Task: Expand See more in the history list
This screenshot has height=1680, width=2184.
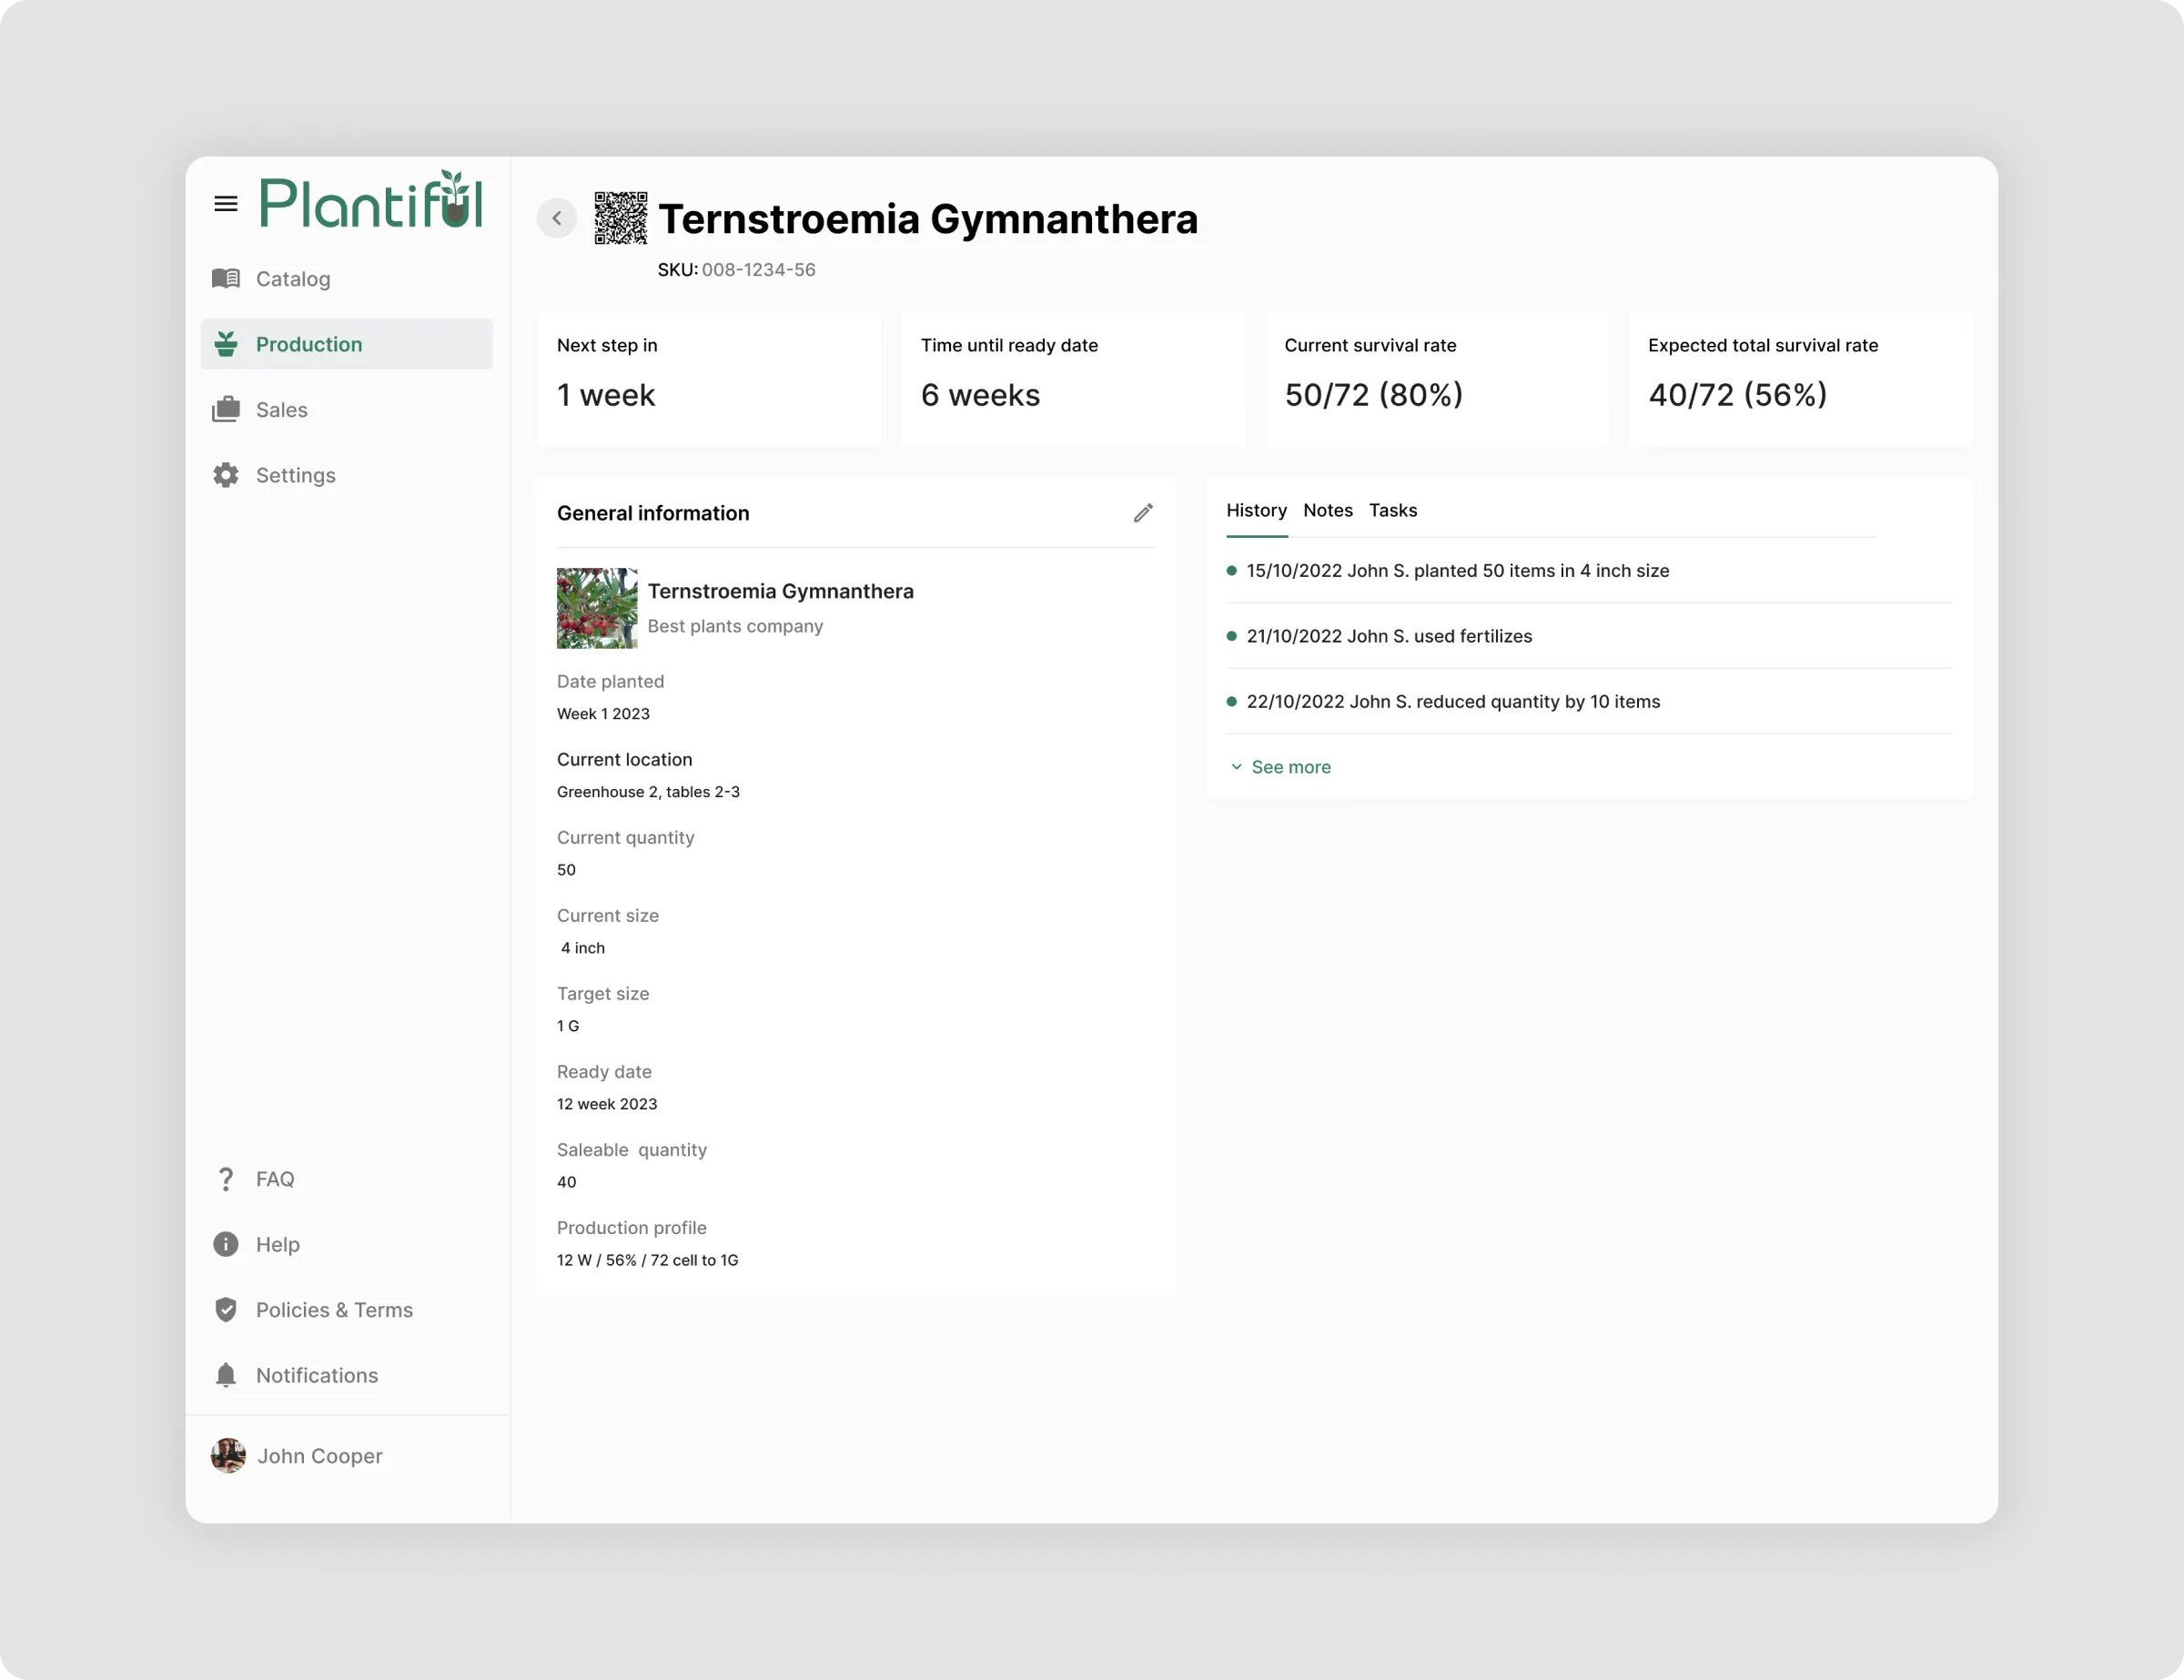Action: [x=1290, y=766]
